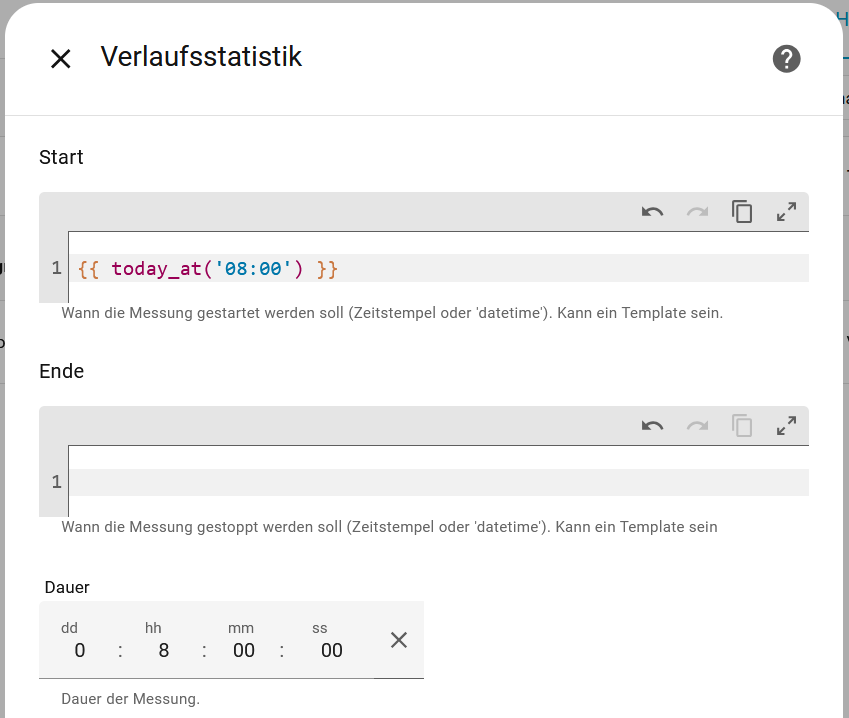
Task: Clear the Dauer duration value
Action: point(398,640)
